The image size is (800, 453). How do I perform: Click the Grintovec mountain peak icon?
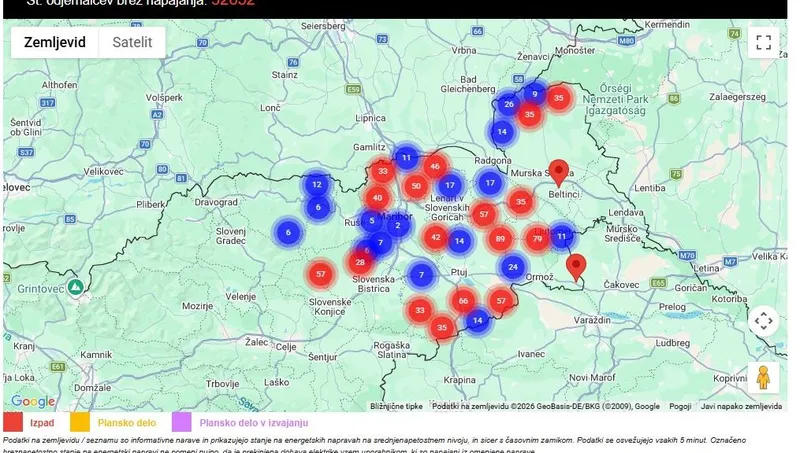[76, 287]
